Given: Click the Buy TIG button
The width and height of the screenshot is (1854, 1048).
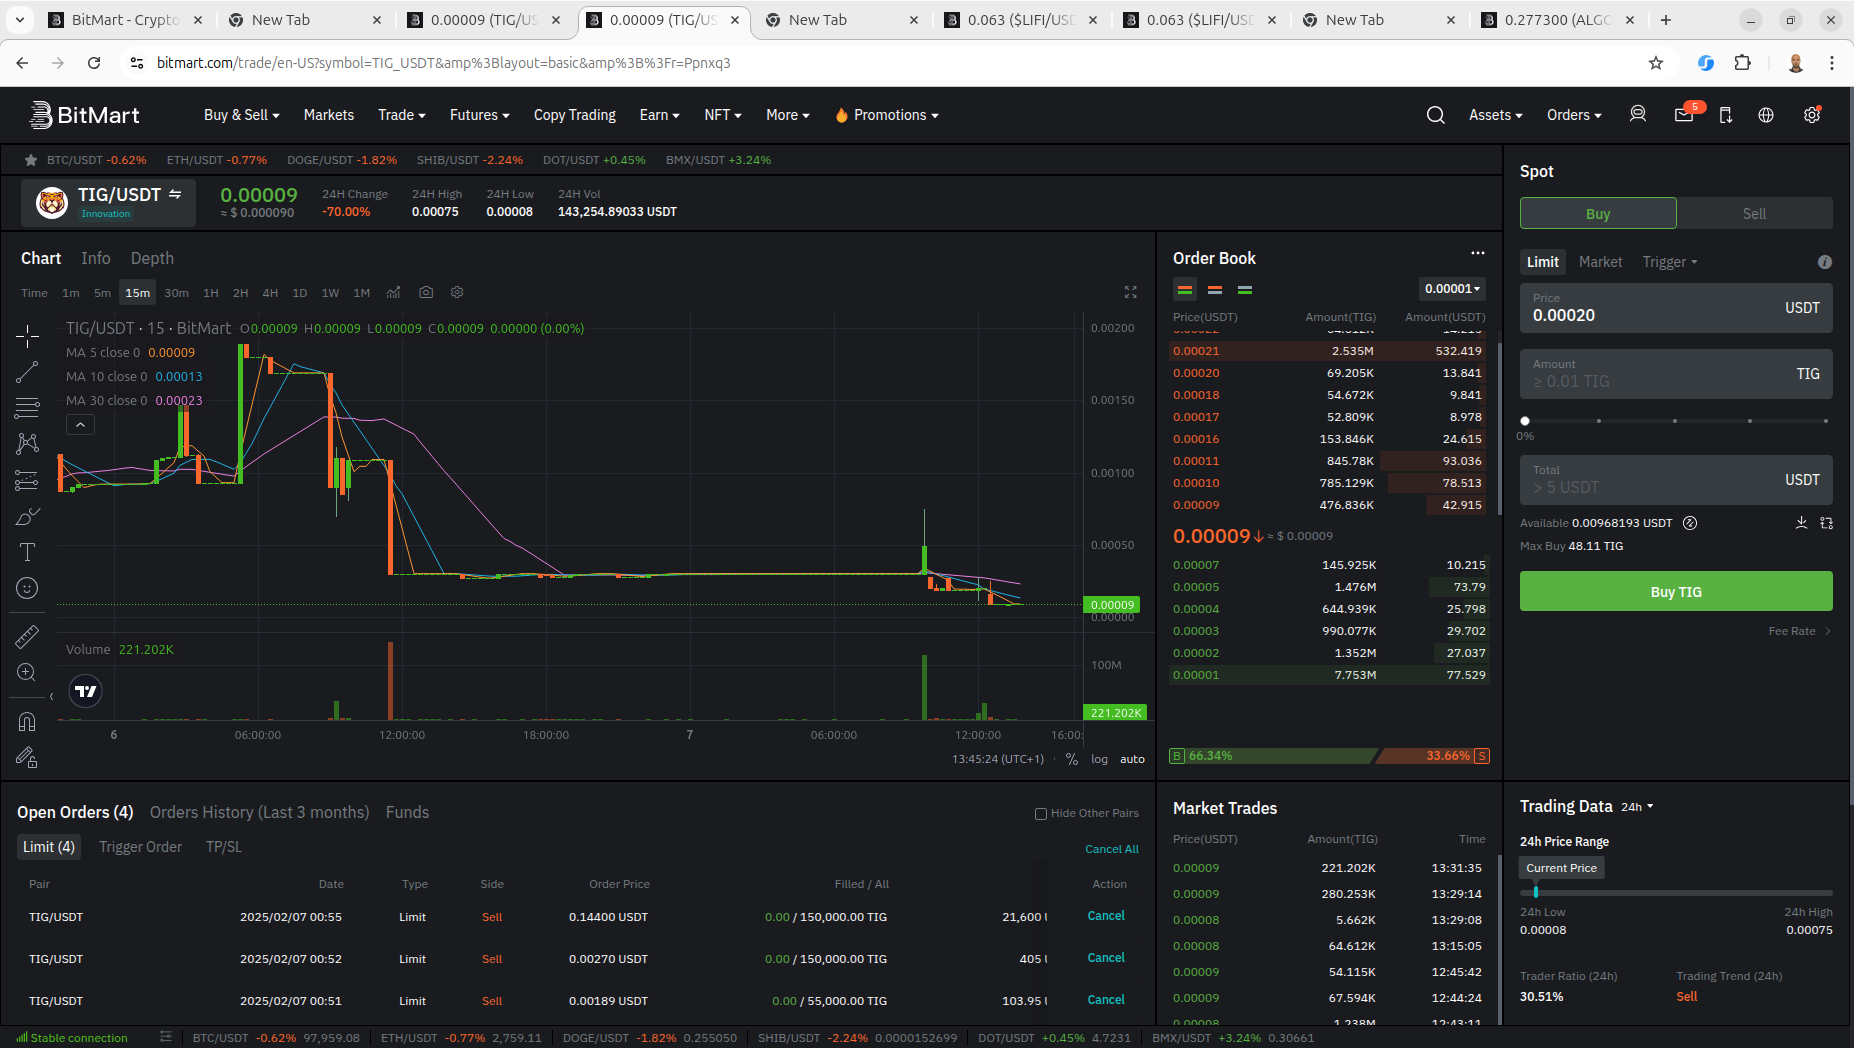Looking at the screenshot, I should click(x=1676, y=591).
